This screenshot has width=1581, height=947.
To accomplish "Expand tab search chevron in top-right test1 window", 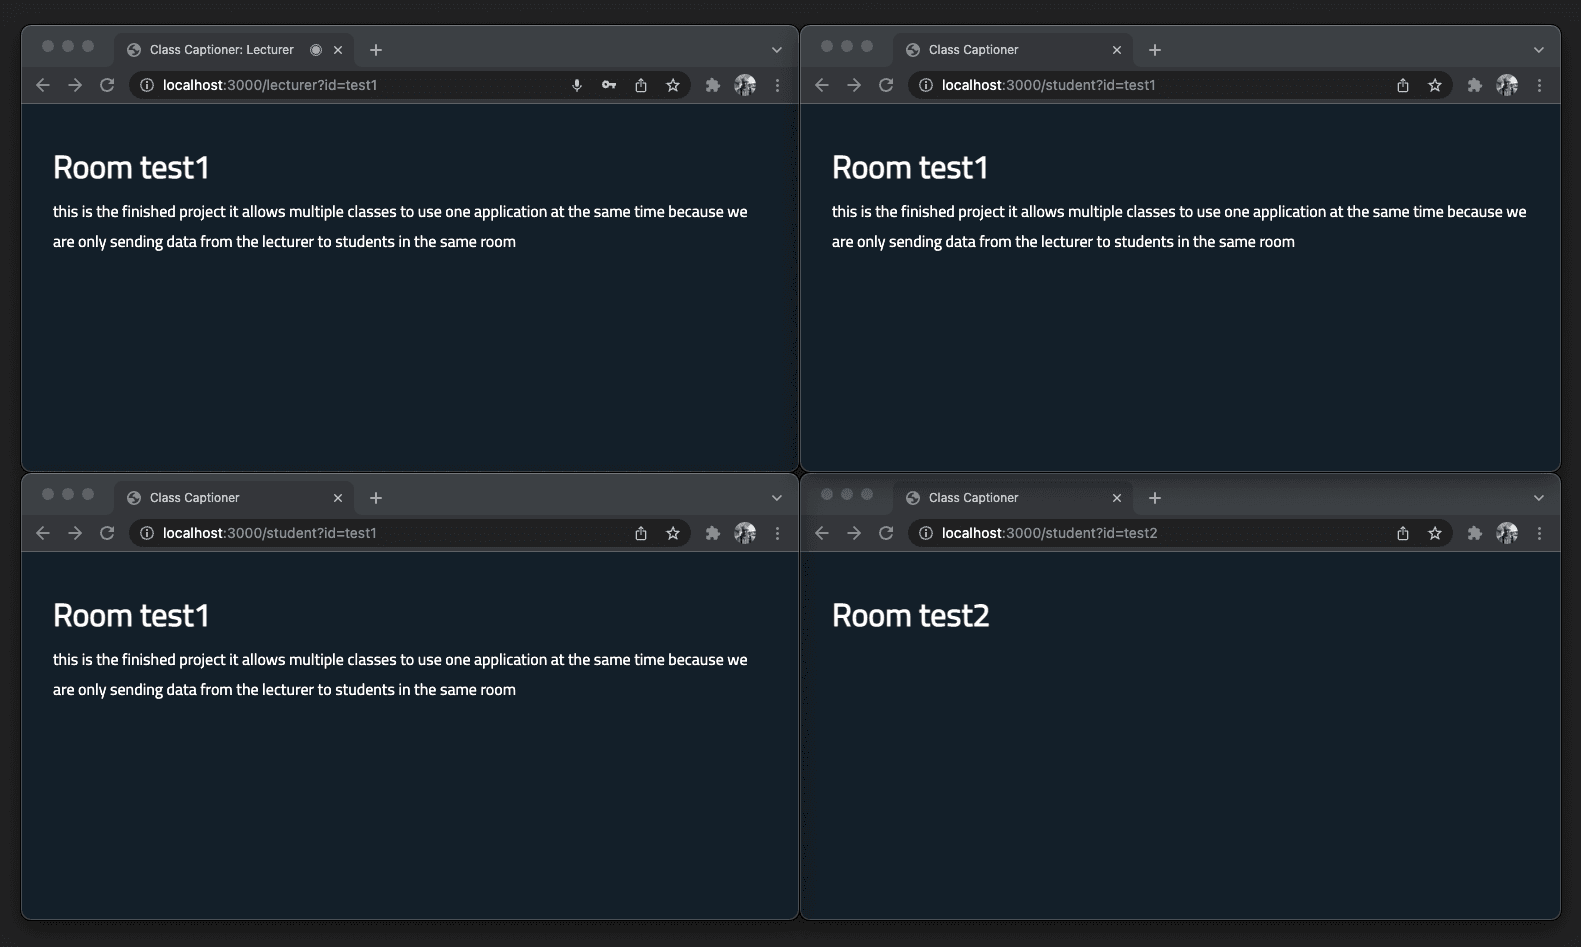I will (1539, 50).
